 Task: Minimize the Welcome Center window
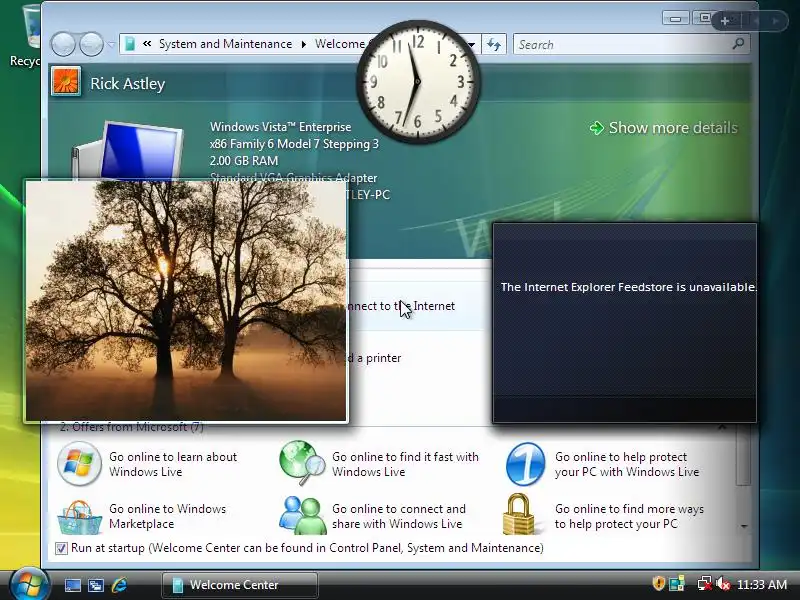tap(676, 18)
